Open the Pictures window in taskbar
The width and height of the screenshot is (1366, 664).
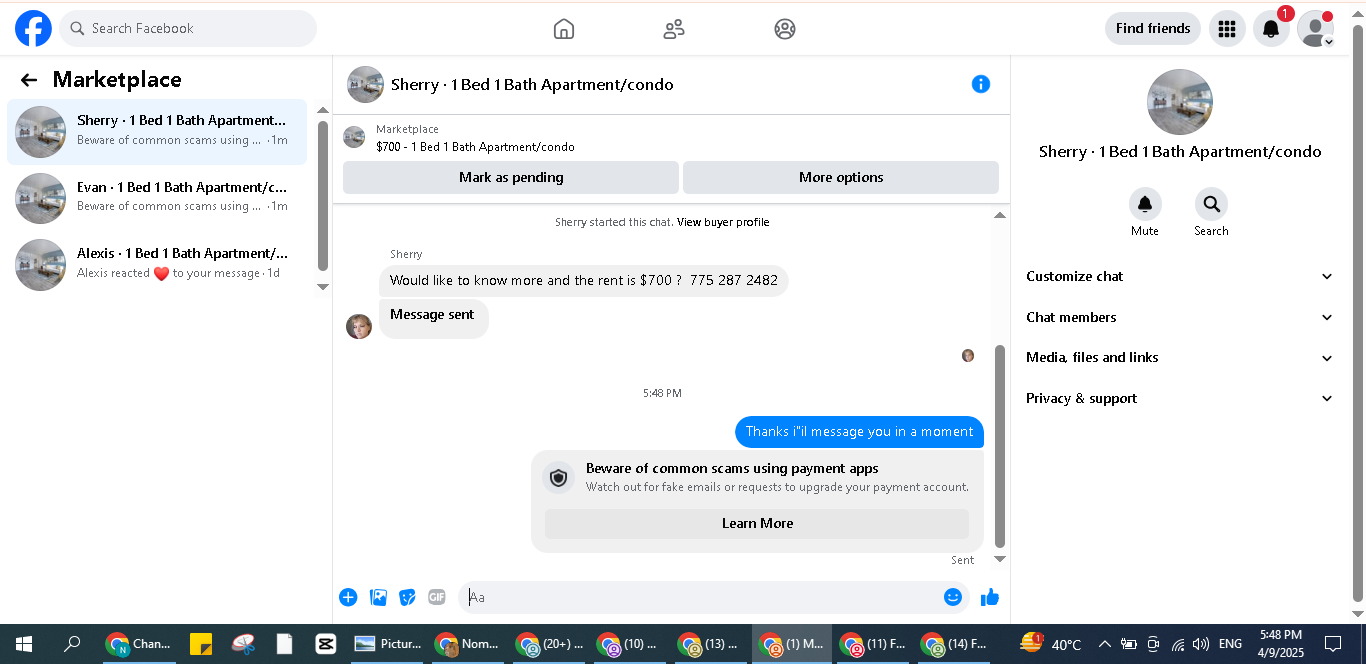pyautogui.click(x=388, y=644)
